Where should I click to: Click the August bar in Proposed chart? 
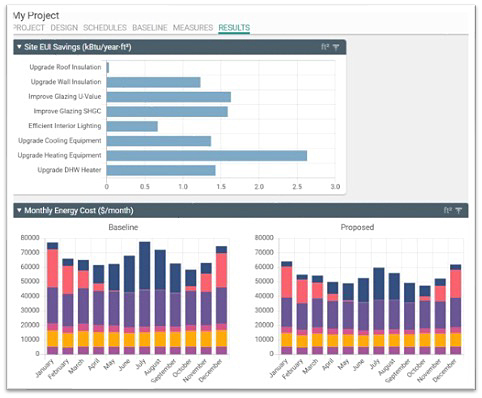394,314
